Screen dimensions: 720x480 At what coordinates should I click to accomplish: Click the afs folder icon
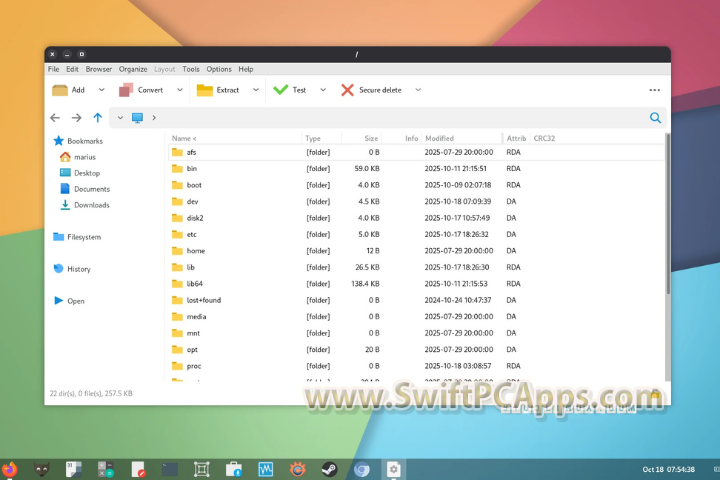click(177, 152)
